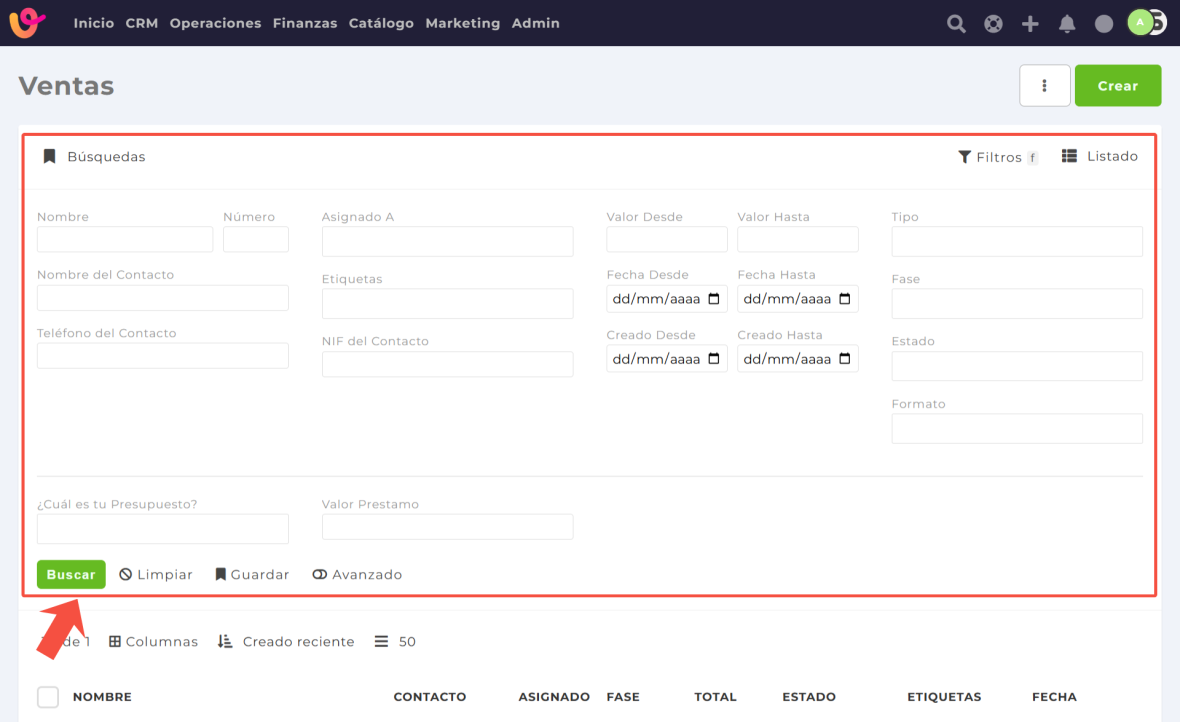Open the CRM menu
The image size is (1180, 722).
click(x=142, y=23)
